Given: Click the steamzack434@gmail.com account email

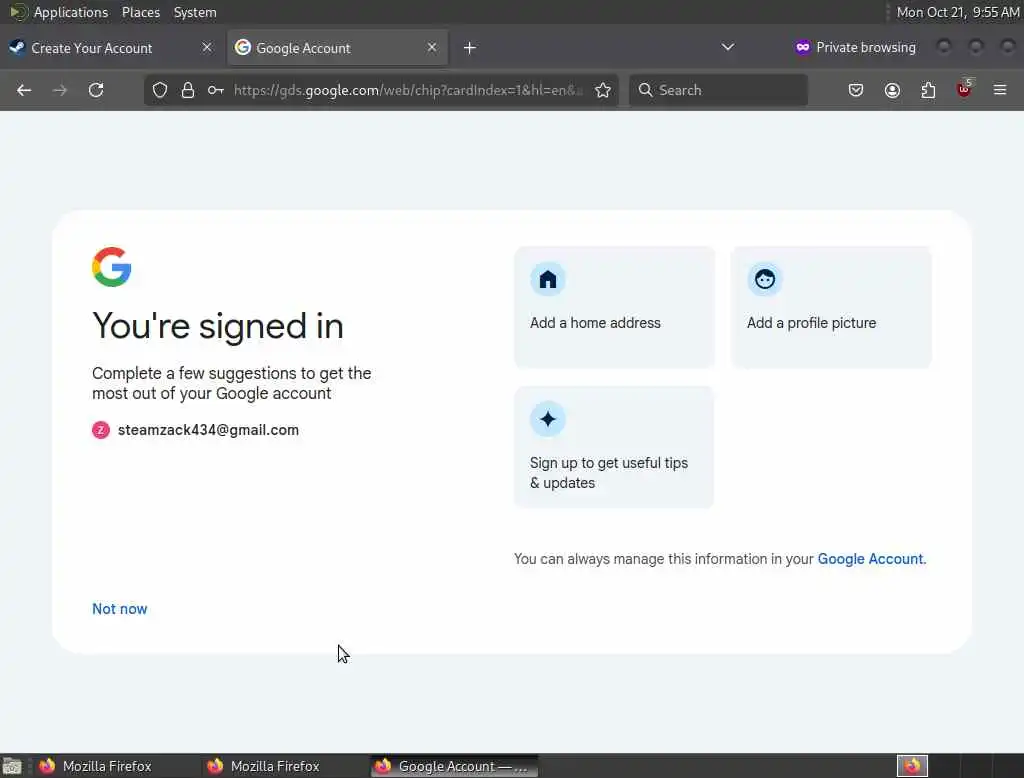Looking at the screenshot, I should click(208, 430).
